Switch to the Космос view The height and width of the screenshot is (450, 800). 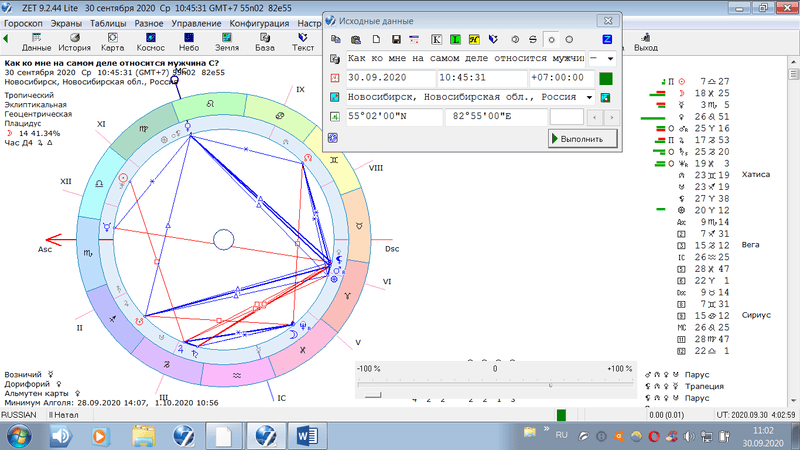pos(151,41)
